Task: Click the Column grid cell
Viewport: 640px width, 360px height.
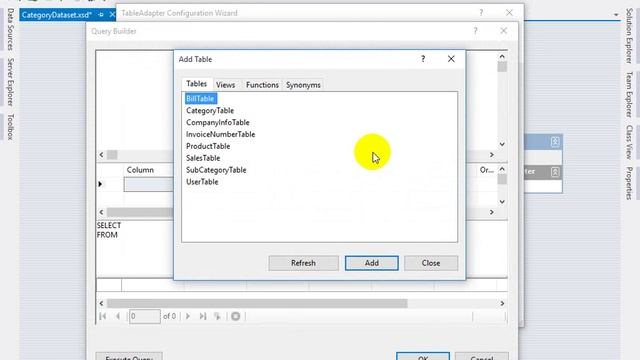Action: click(x=149, y=184)
